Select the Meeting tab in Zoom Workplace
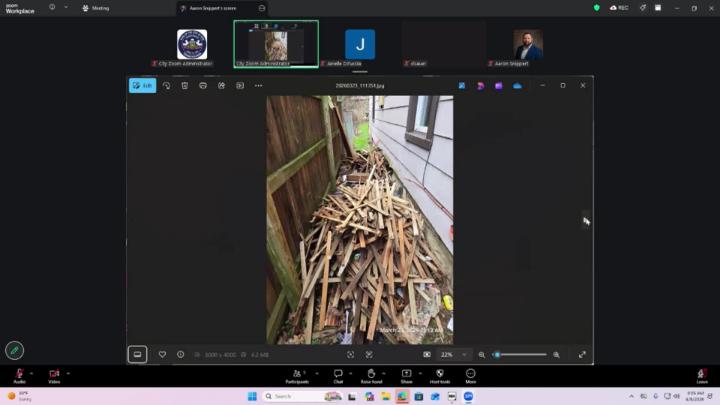The height and width of the screenshot is (405, 720). [96, 8]
